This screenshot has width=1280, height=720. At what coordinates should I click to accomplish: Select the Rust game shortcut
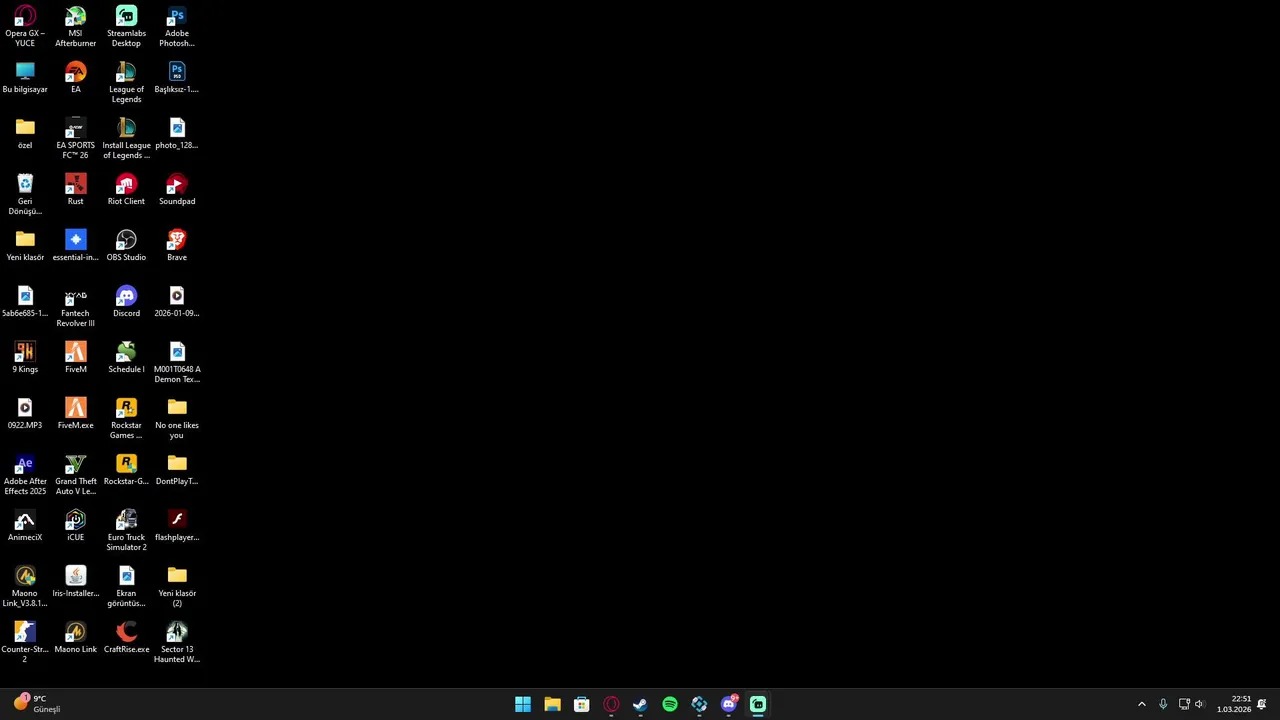[76, 190]
